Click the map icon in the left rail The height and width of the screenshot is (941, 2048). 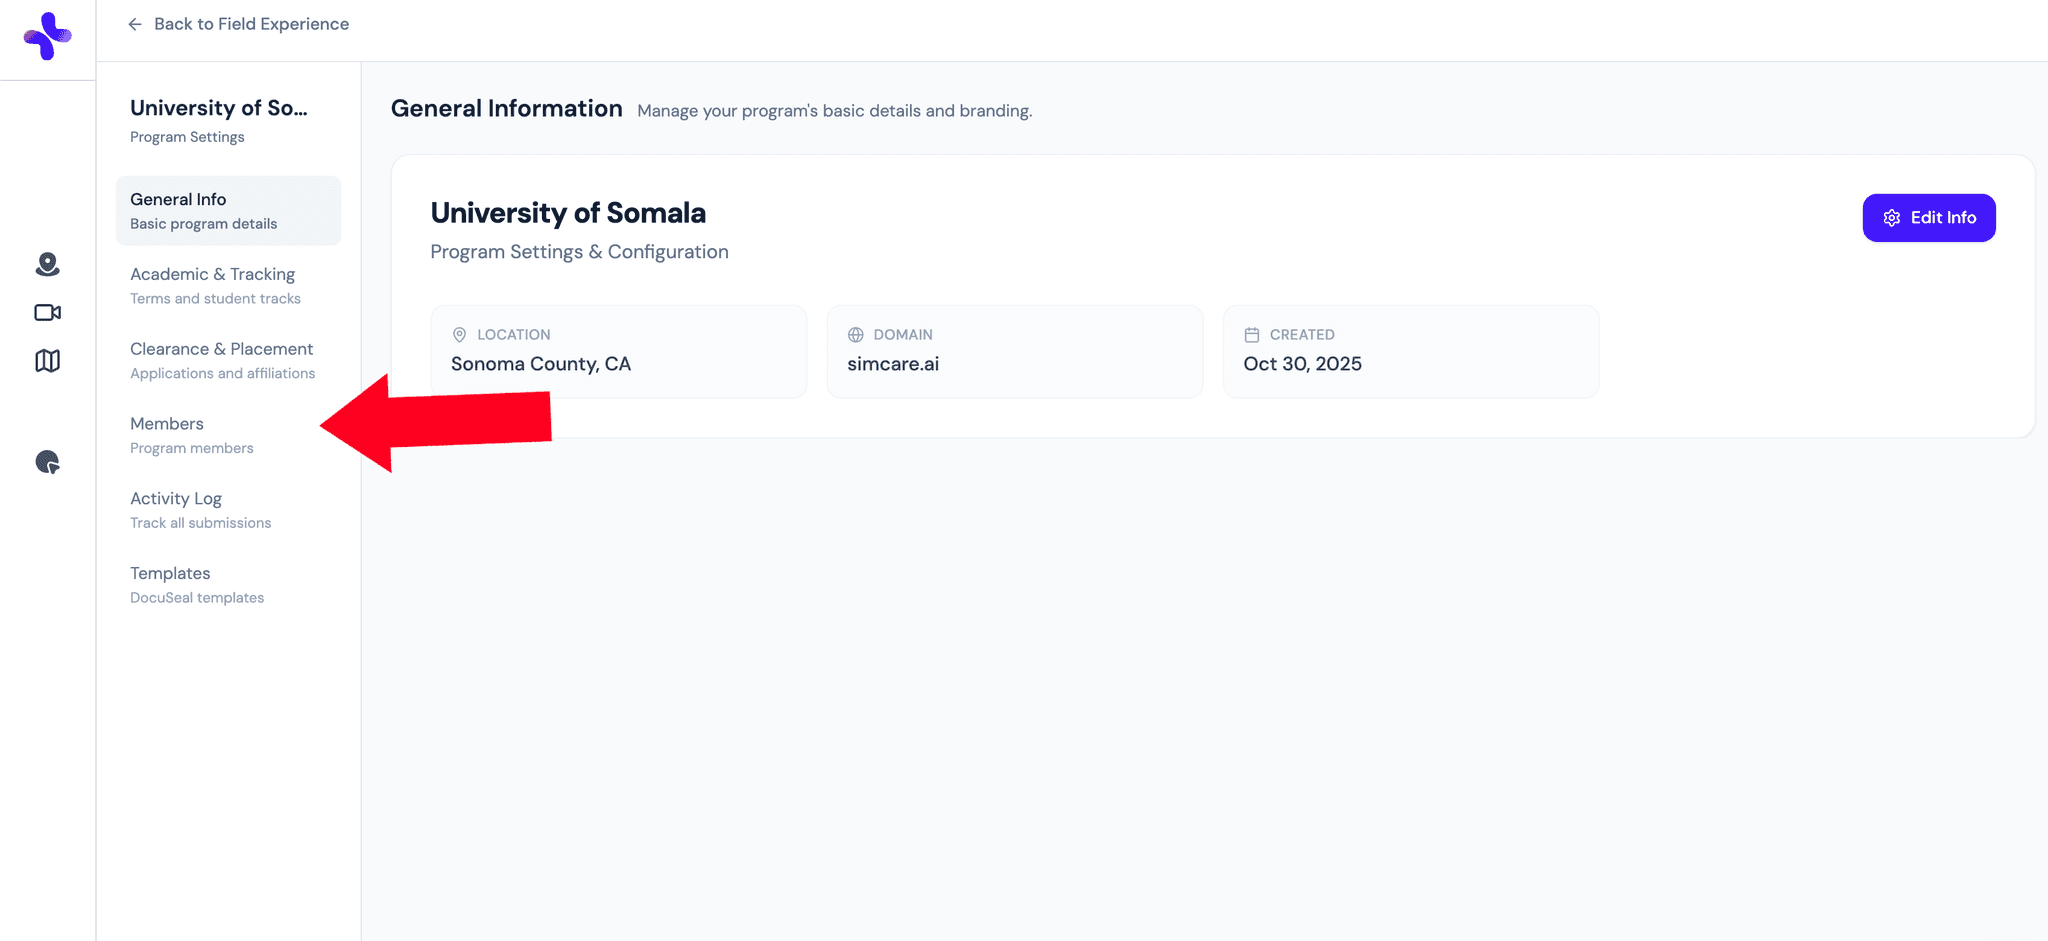tap(46, 361)
